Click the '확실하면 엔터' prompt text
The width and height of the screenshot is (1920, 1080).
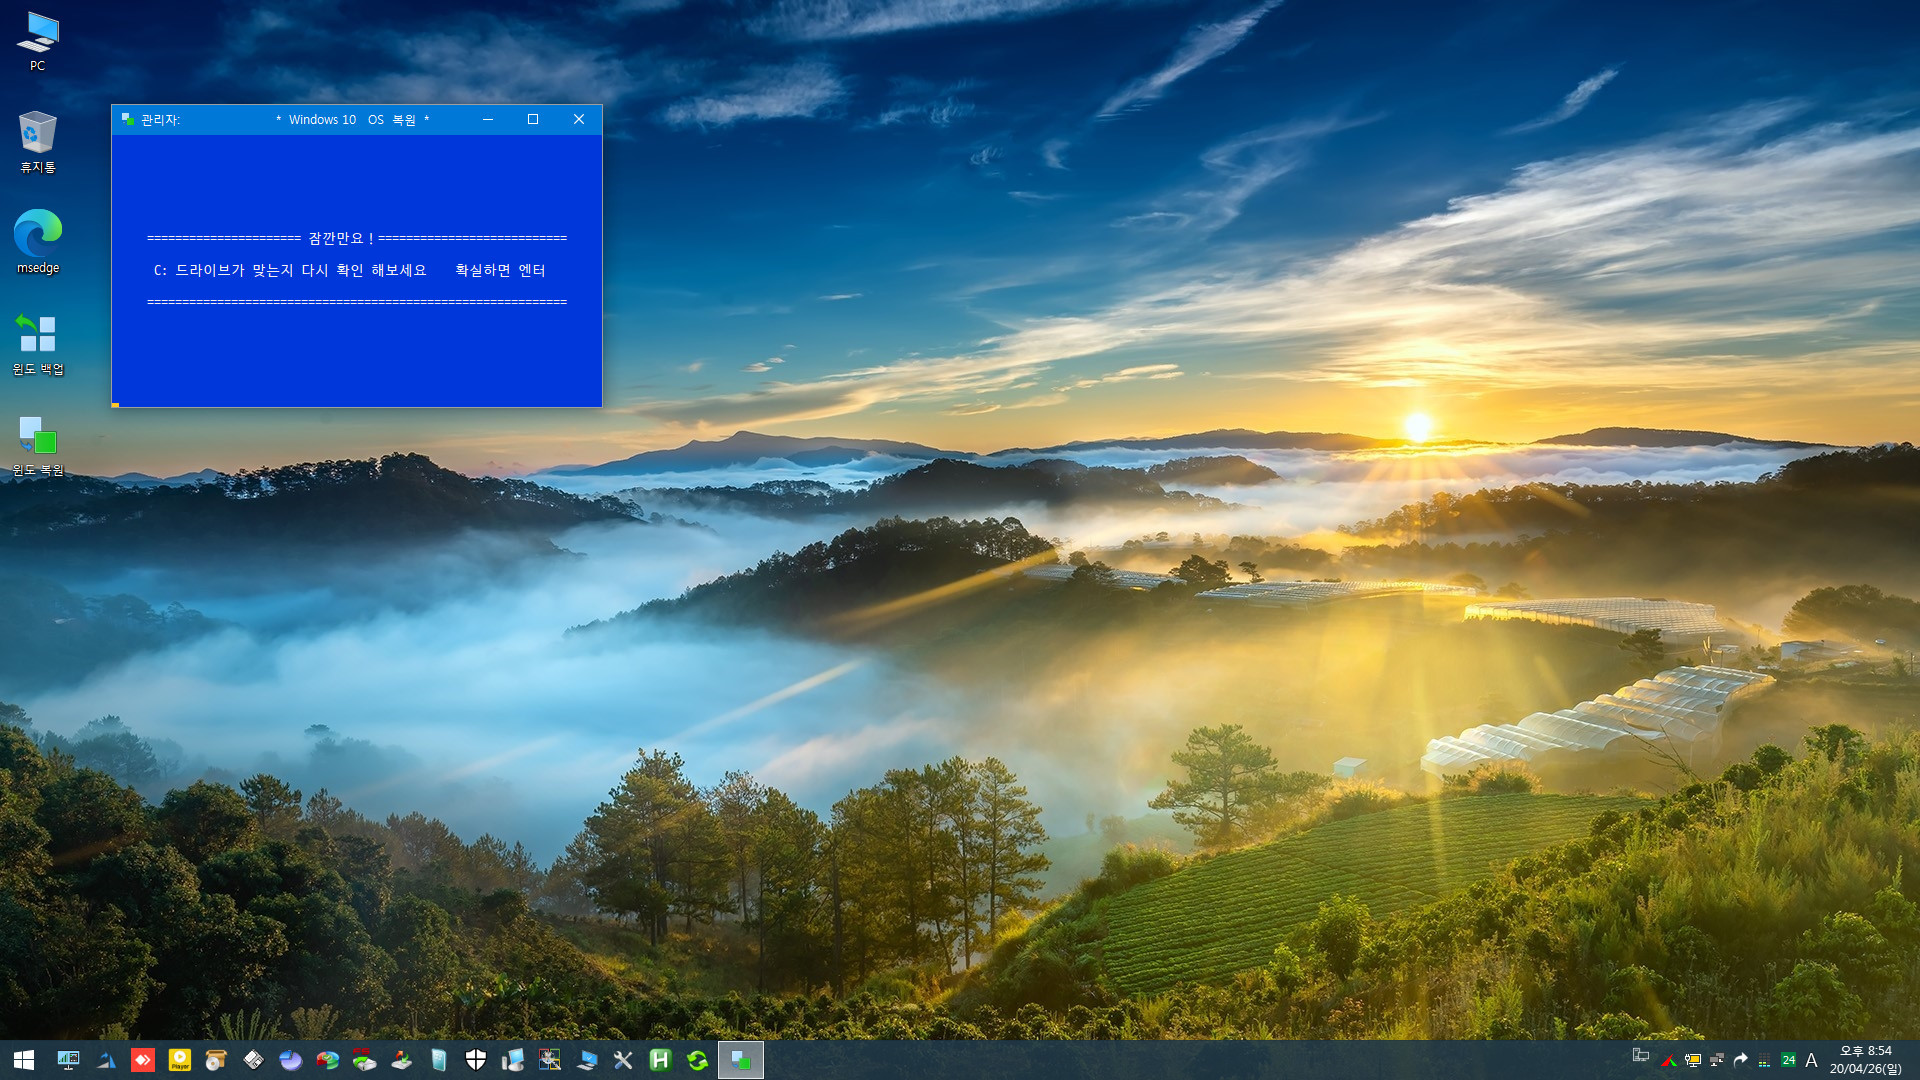point(500,270)
